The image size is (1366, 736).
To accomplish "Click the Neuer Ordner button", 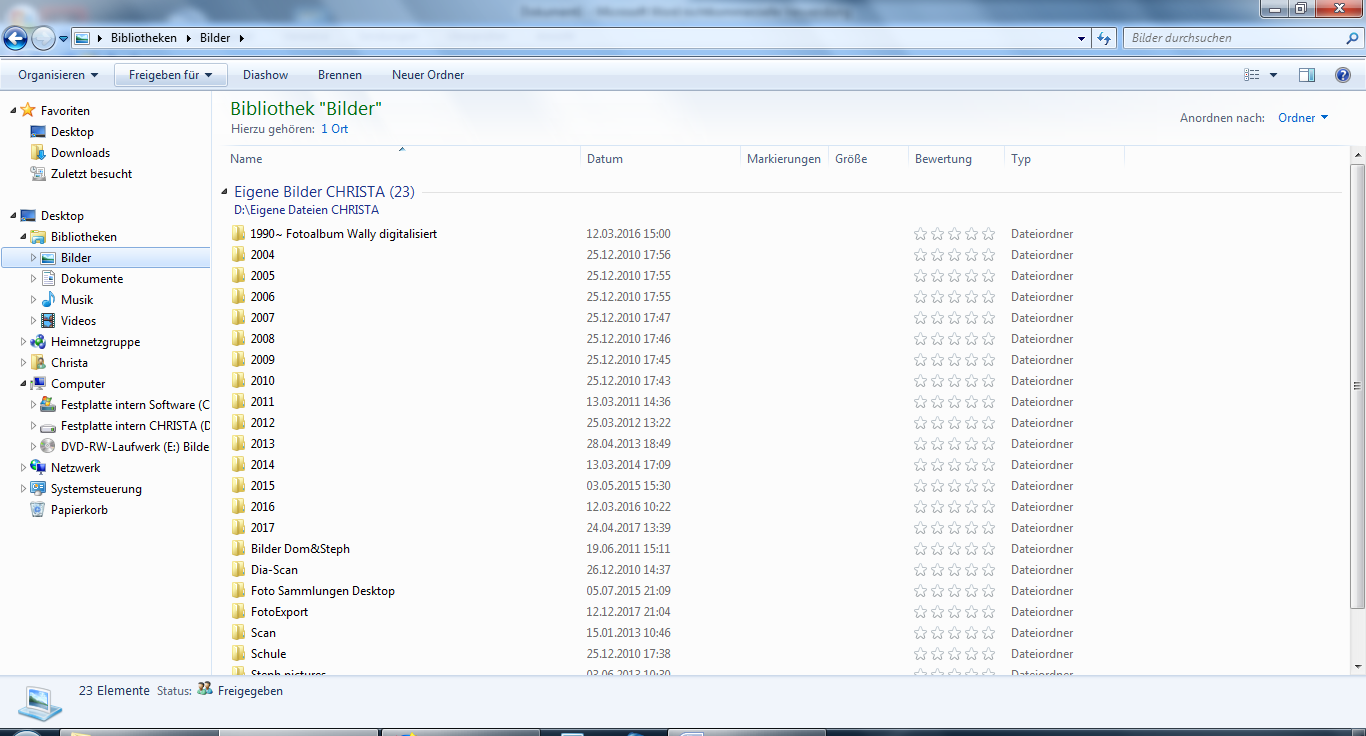I will point(428,75).
